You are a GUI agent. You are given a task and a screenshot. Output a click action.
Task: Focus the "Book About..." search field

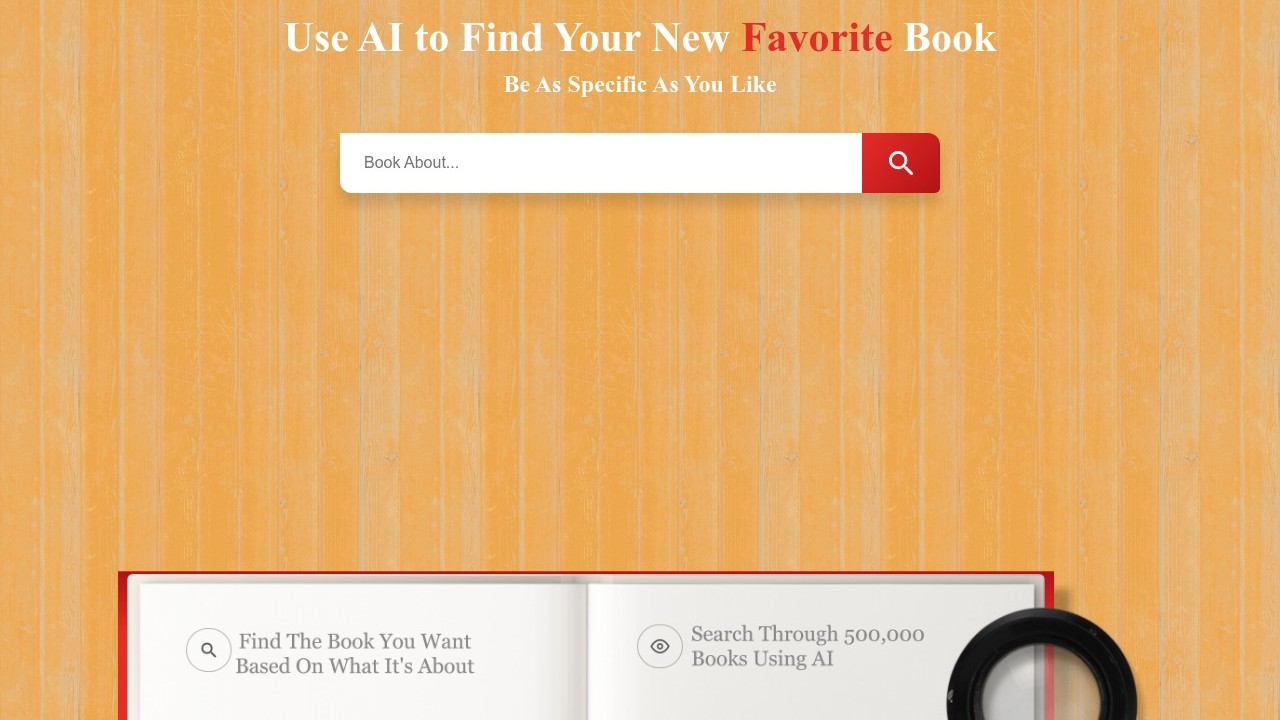click(601, 163)
